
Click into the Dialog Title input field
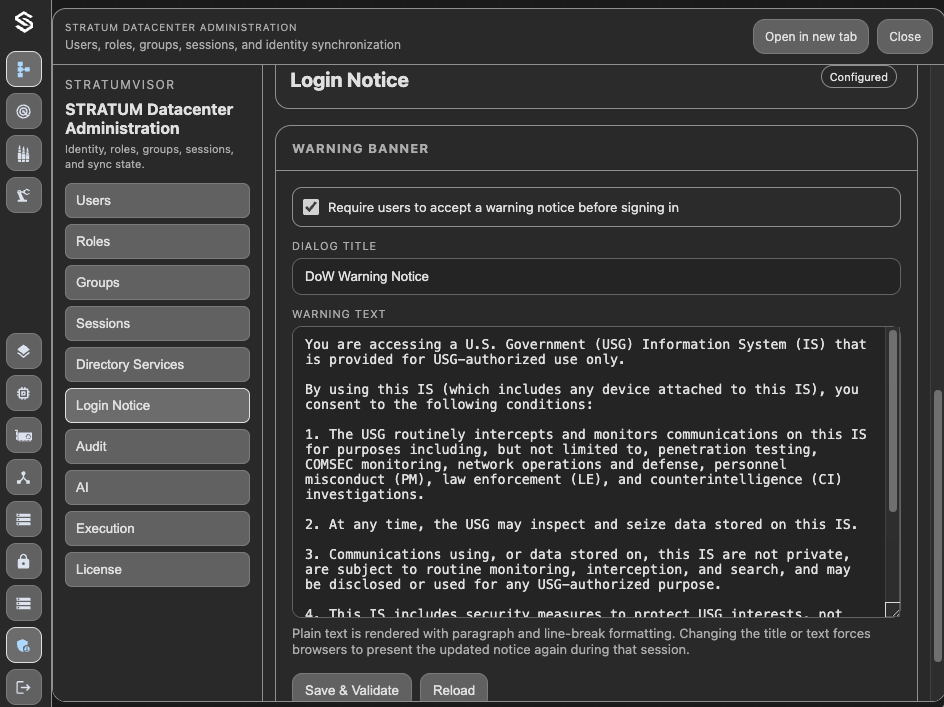tap(596, 276)
